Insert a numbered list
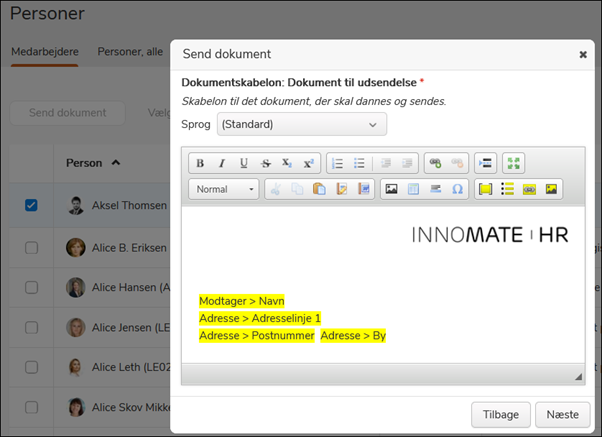This screenshot has height=437, width=602. [x=337, y=164]
